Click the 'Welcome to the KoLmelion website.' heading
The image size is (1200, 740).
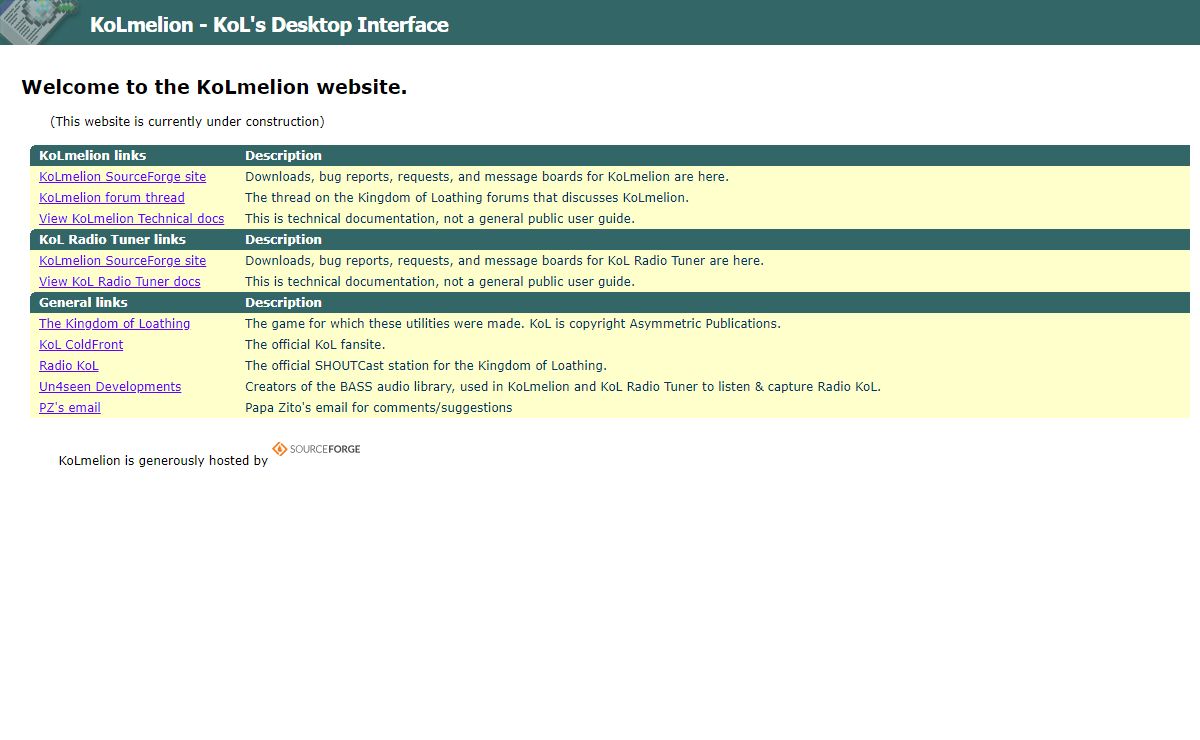pyautogui.click(x=214, y=87)
